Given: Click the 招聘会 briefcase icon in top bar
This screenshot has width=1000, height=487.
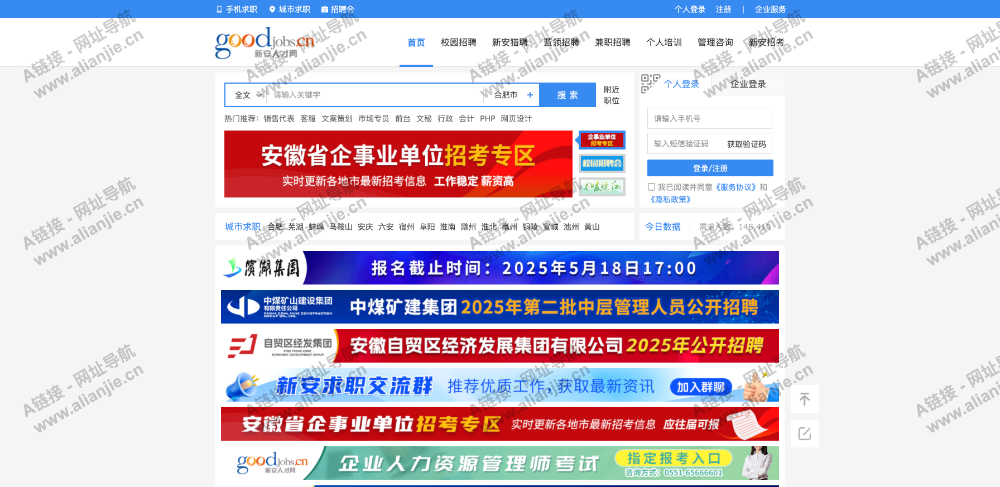Looking at the screenshot, I should (x=325, y=10).
